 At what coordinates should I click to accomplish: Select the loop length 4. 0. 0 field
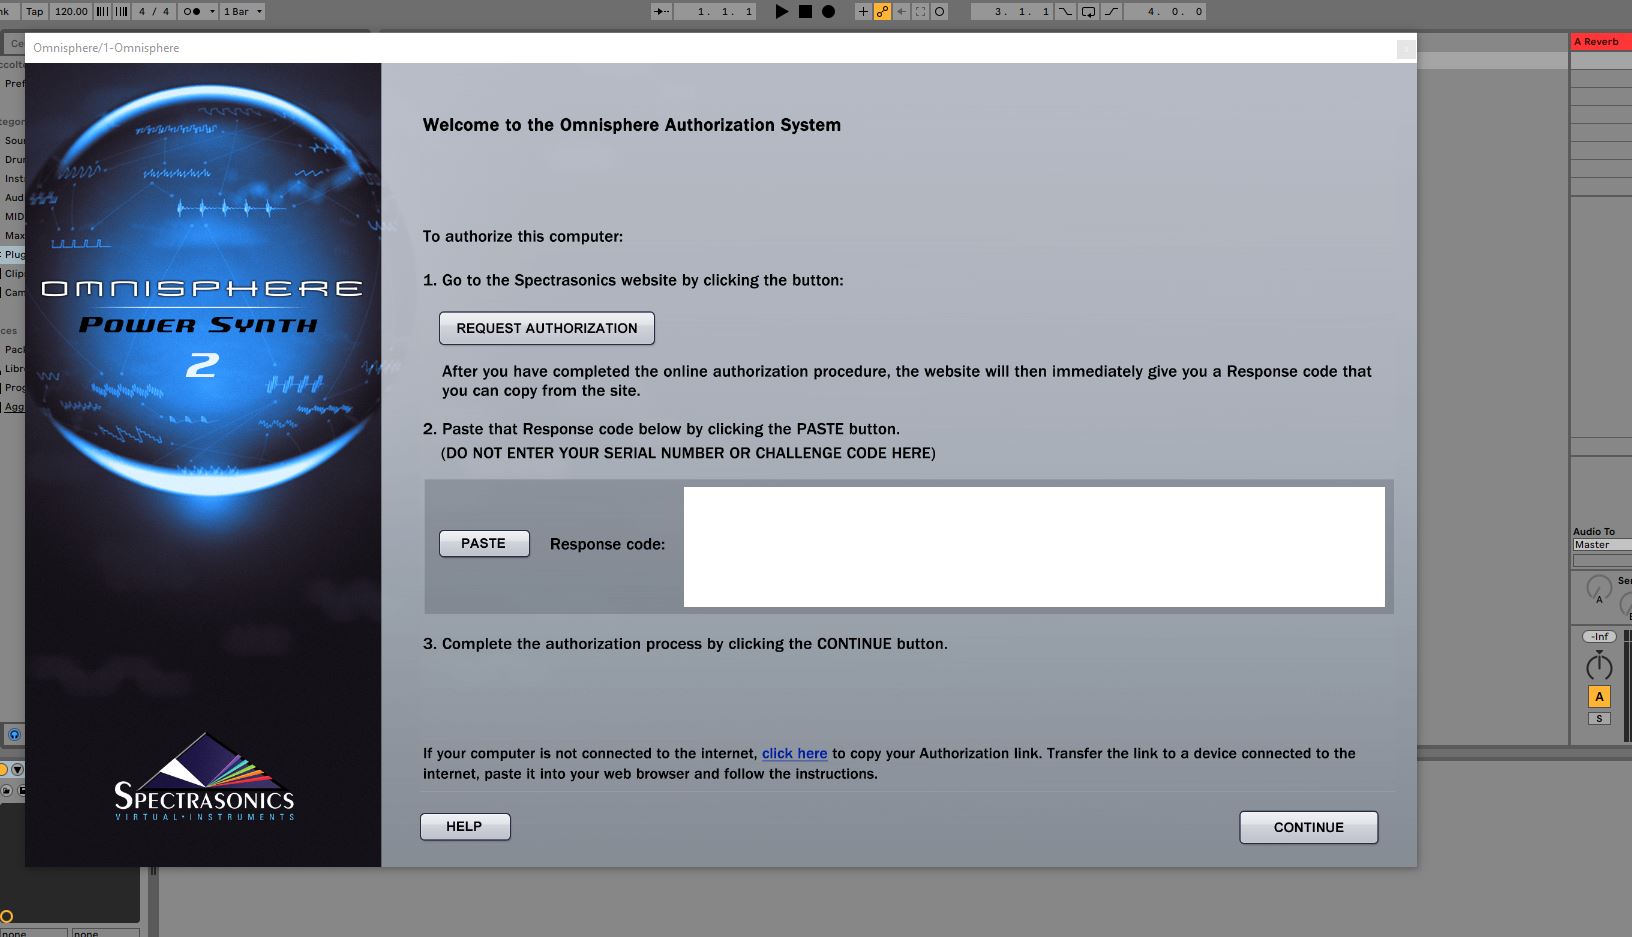1165,12
